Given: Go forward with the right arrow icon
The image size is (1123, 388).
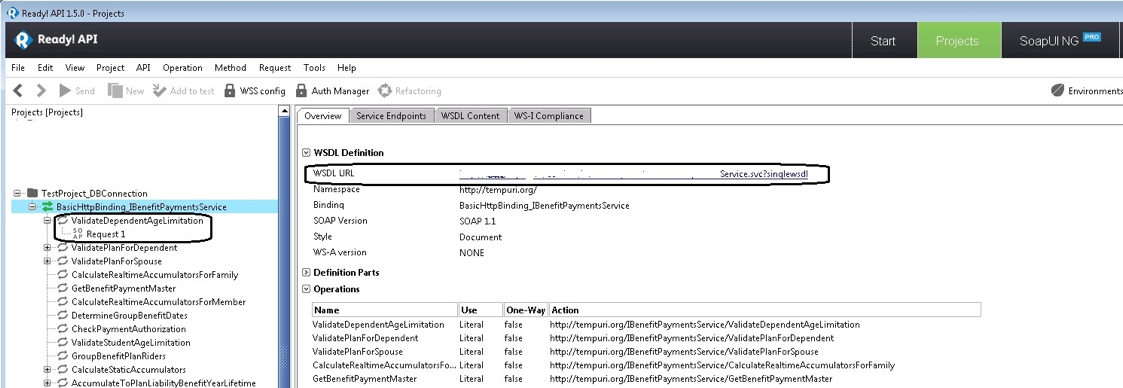Looking at the screenshot, I should coord(41,91).
